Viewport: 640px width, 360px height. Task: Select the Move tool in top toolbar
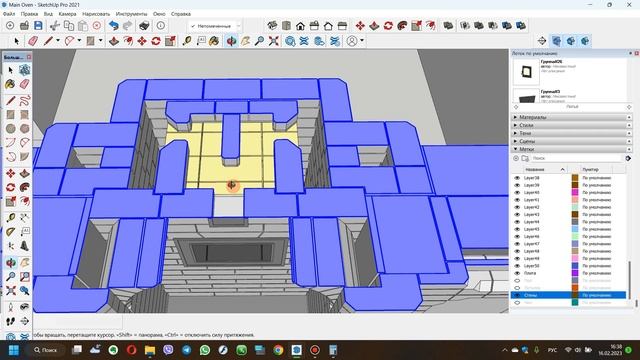click(x=142, y=41)
